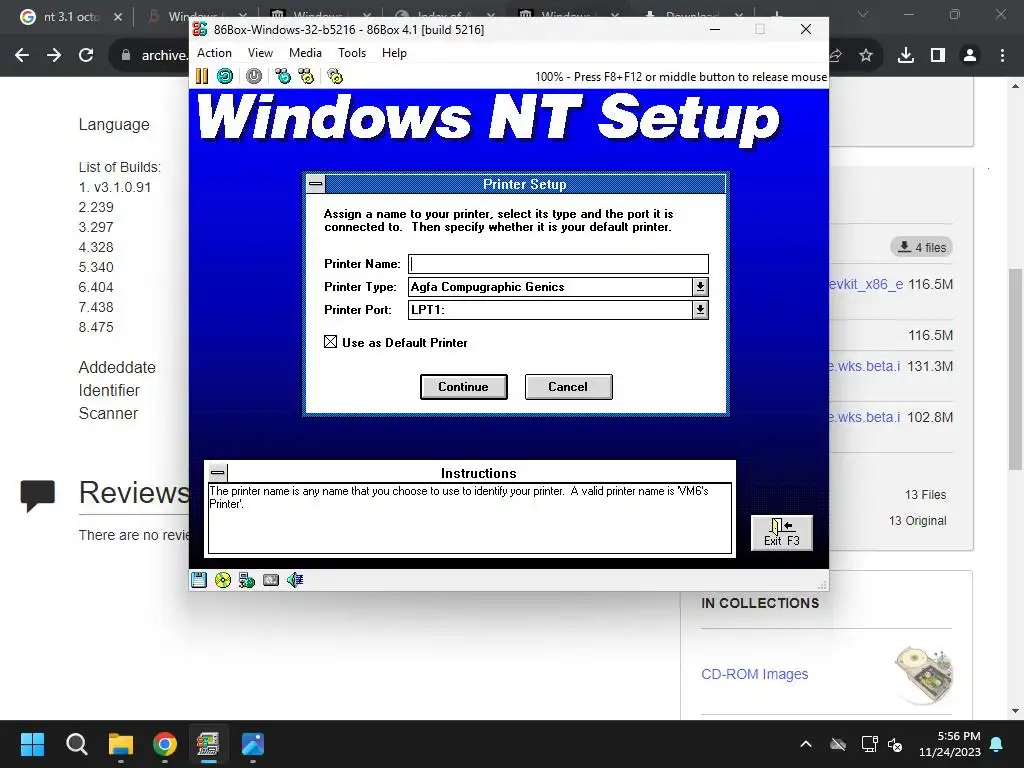Image resolution: width=1024 pixels, height=768 pixels.
Task: Click the Continue button
Action: (x=464, y=387)
